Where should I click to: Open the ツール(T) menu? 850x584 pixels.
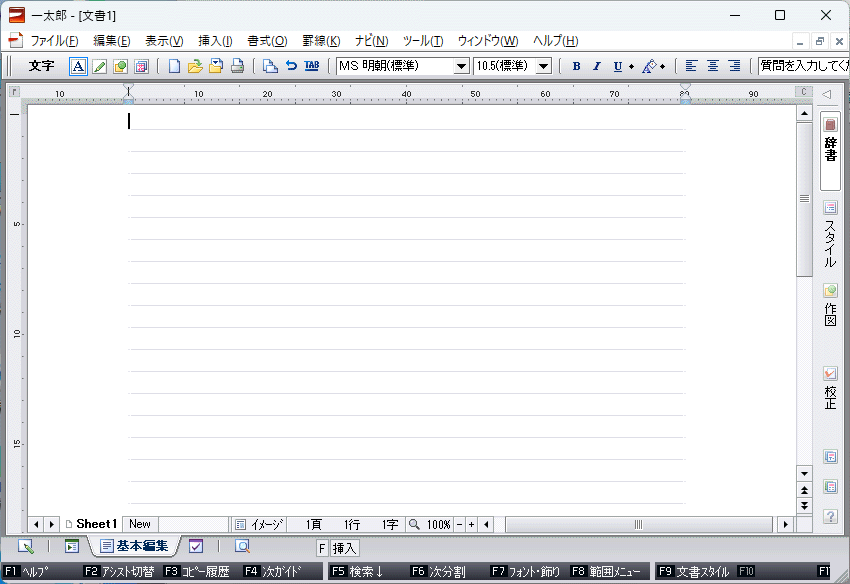(423, 41)
